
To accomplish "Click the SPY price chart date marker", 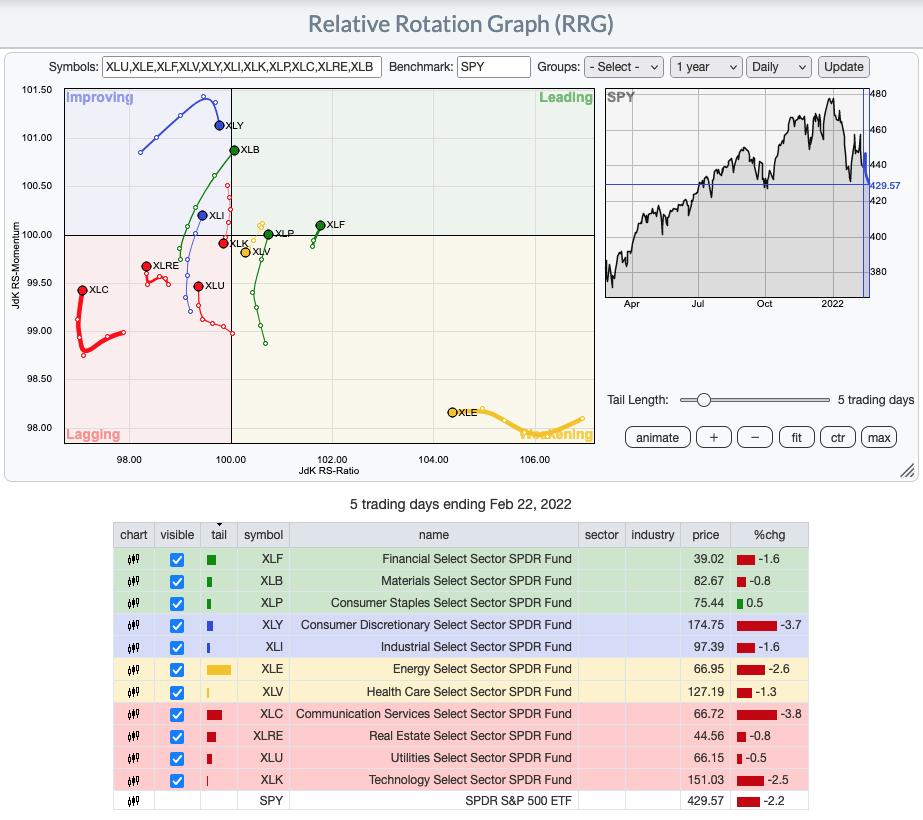I will point(866,193).
